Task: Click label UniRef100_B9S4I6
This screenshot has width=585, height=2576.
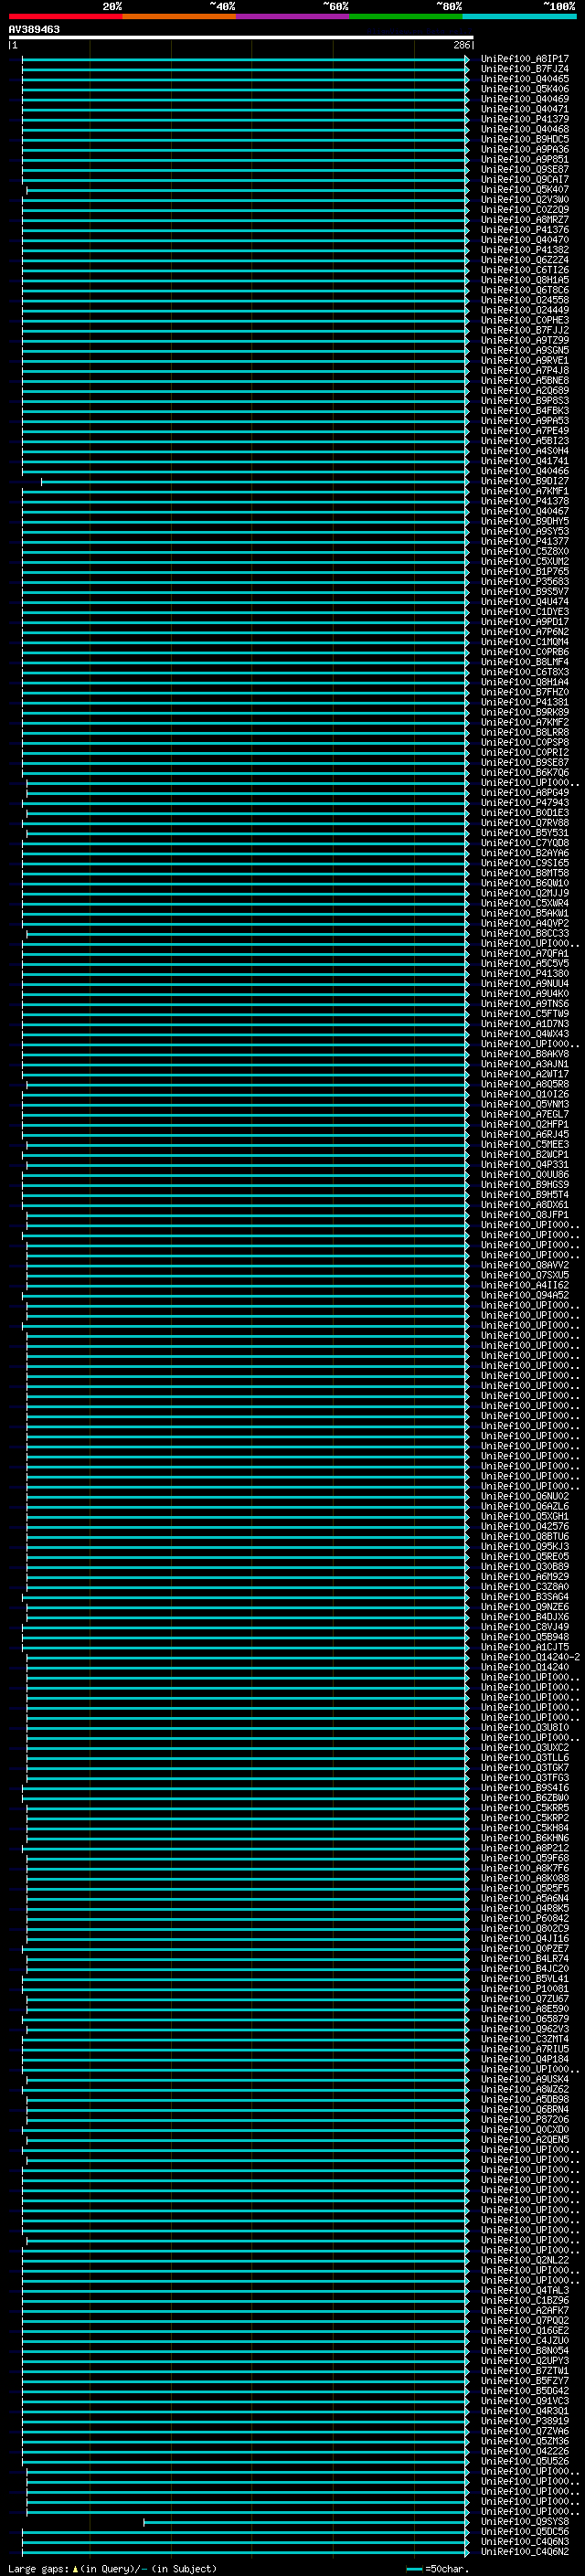Action: 524,1788
